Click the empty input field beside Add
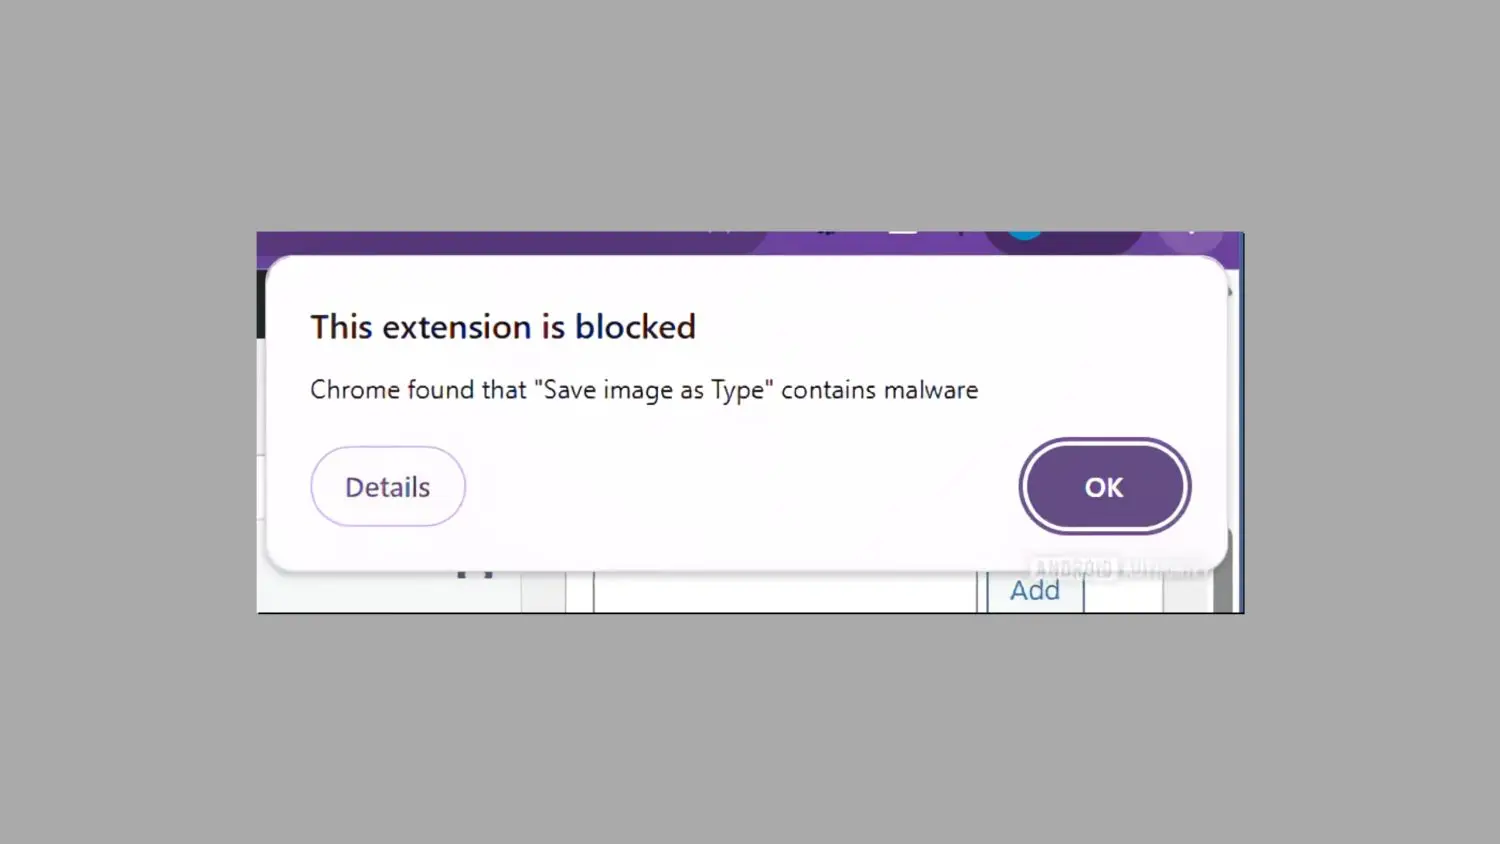This screenshot has height=844, width=1500. (x=784, y=592)
